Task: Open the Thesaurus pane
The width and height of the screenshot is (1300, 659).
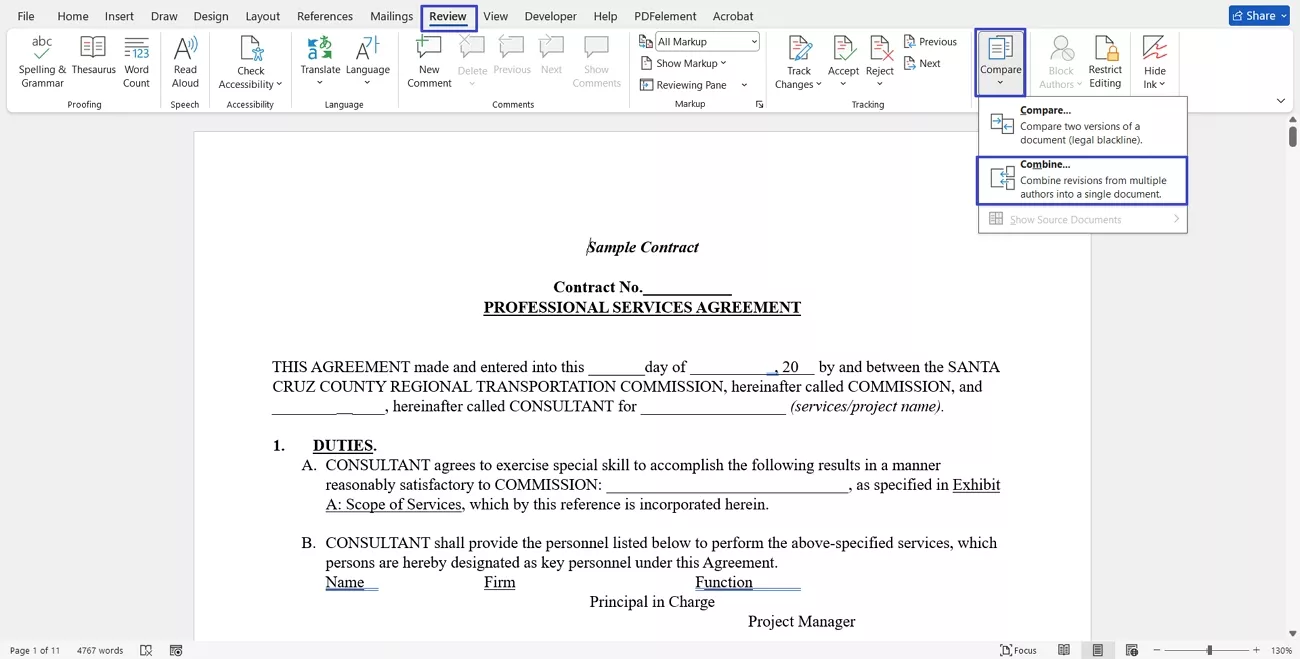Action: tap(93, 60)
